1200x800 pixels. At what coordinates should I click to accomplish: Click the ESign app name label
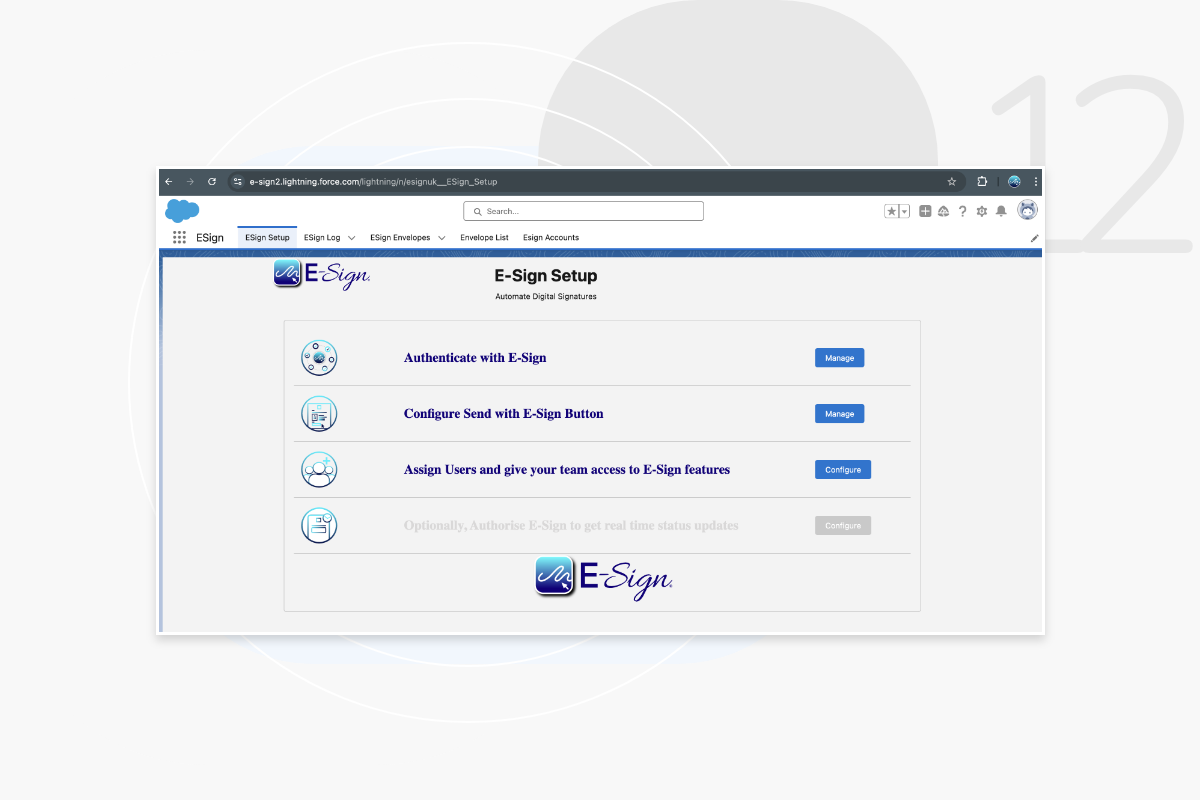pyautogui.click(x=210, y=238)
